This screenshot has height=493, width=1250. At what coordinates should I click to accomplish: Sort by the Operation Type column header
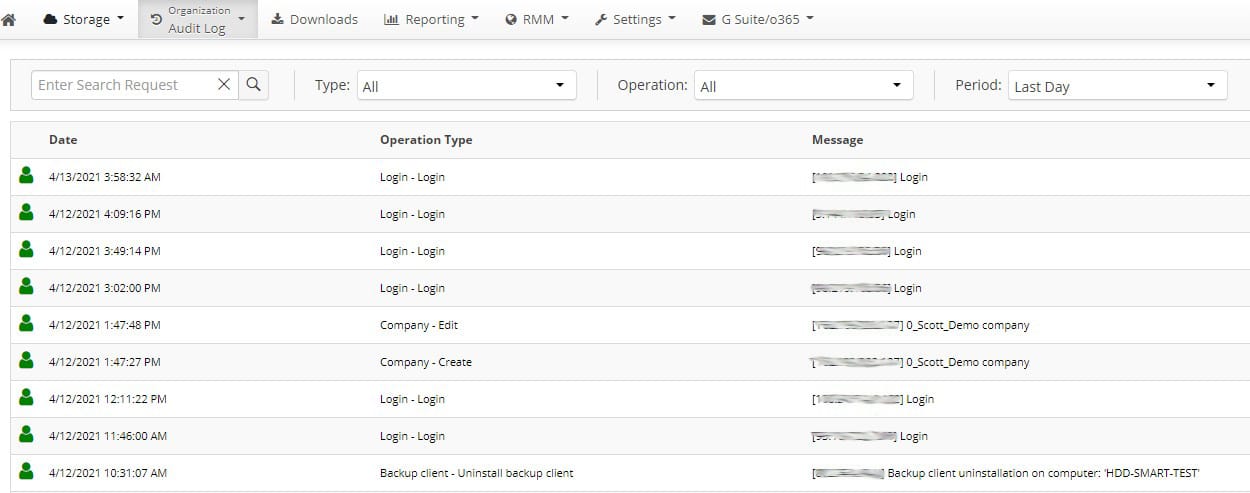pos(426,140)
